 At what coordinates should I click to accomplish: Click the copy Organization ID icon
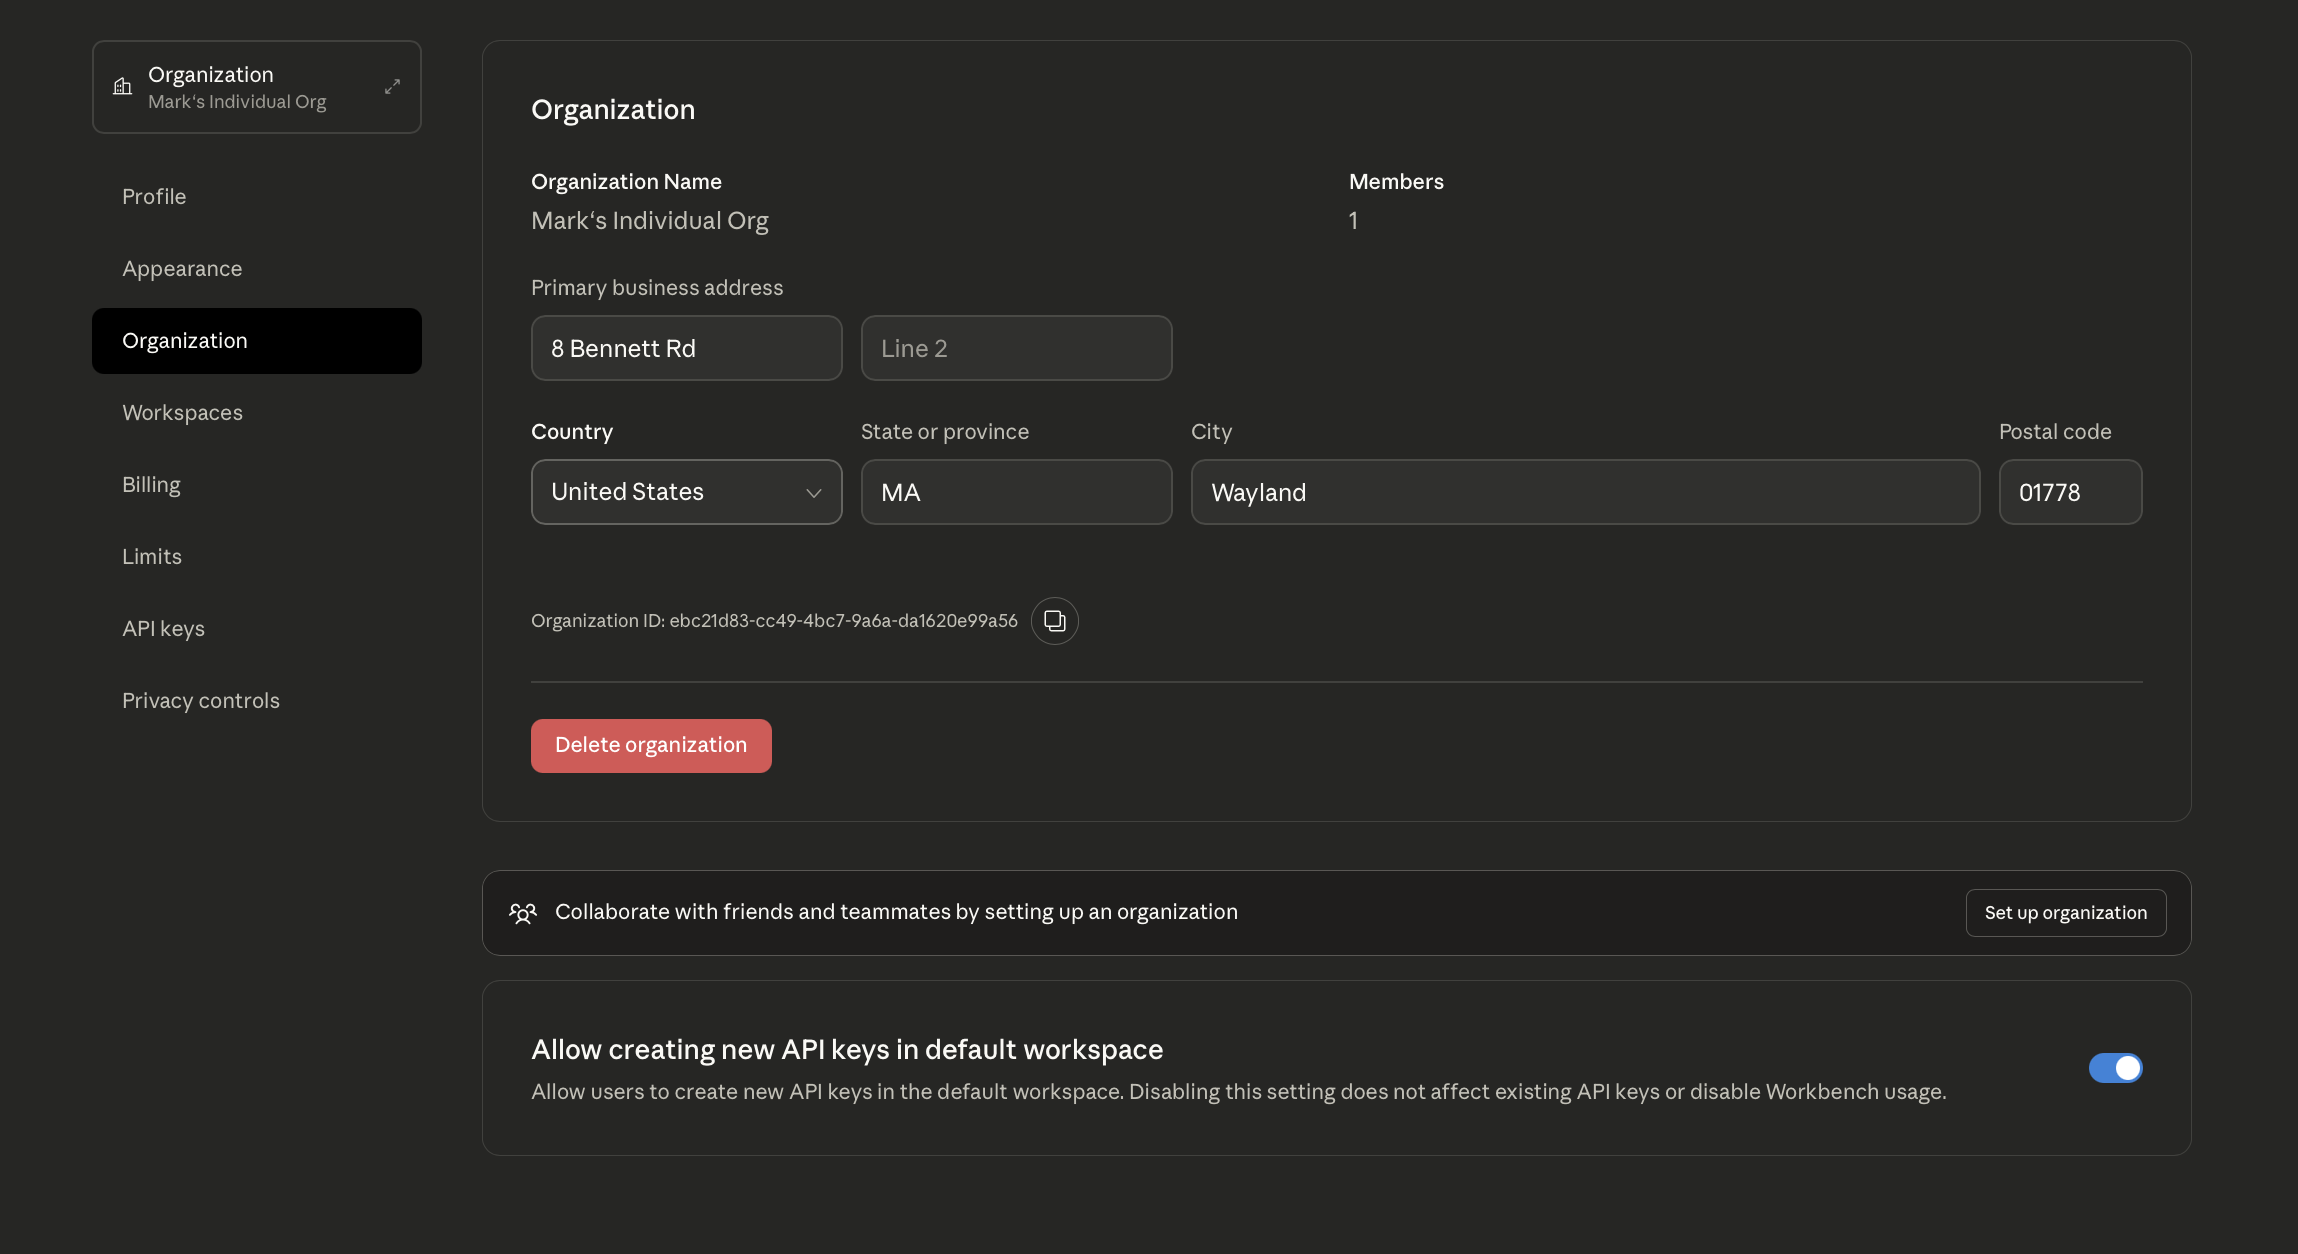[x=1054, y=621]
